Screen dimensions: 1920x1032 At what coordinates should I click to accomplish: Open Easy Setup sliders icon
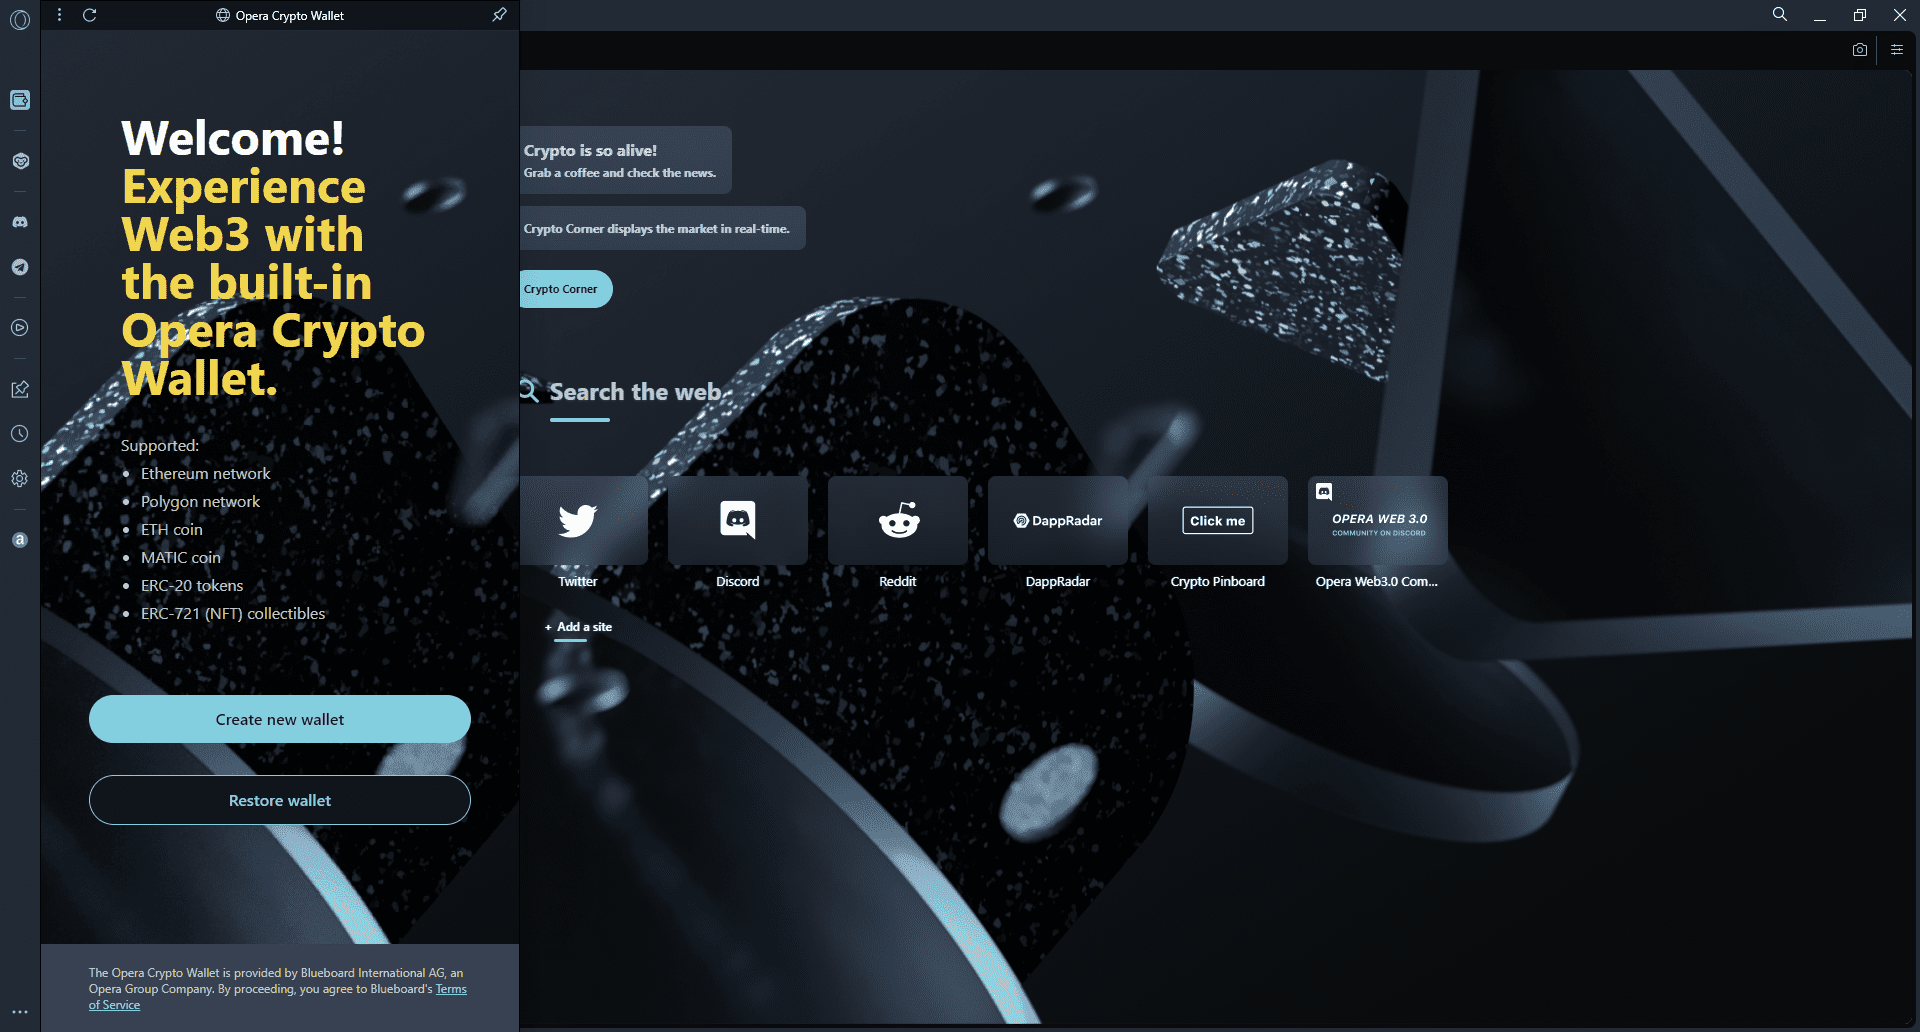coord(1897,49)
